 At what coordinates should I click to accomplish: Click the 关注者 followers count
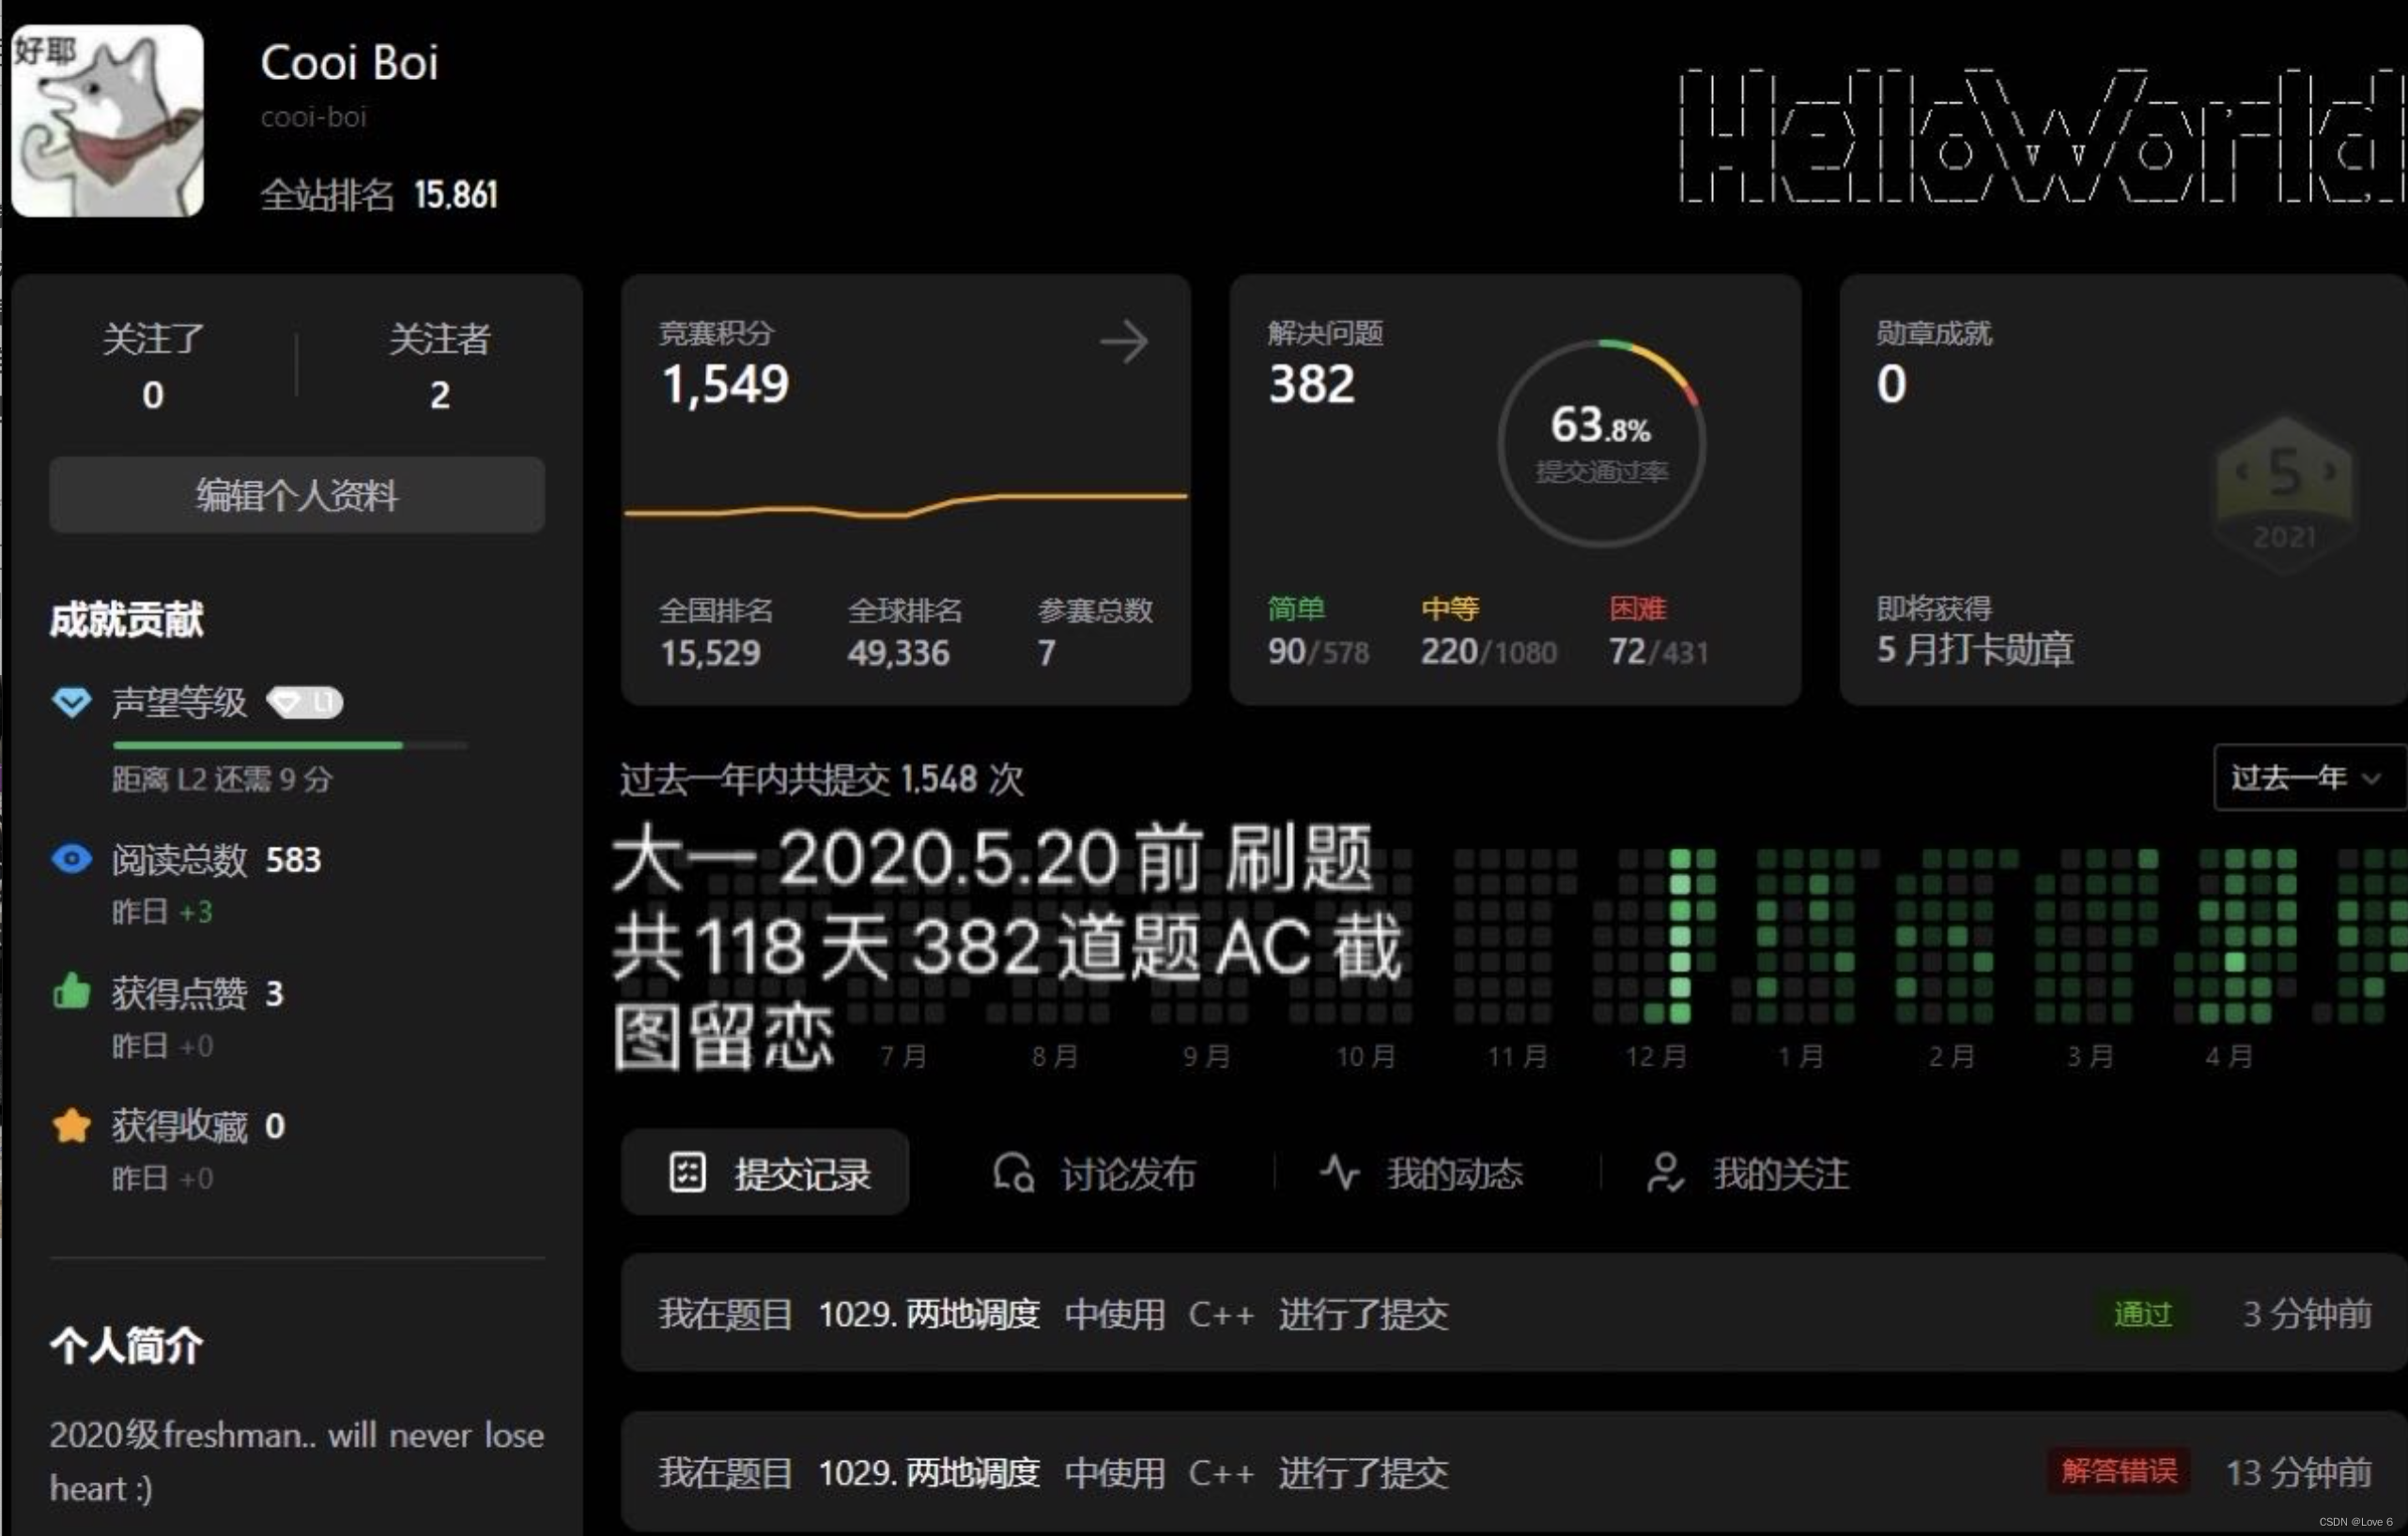pos(439,395)
